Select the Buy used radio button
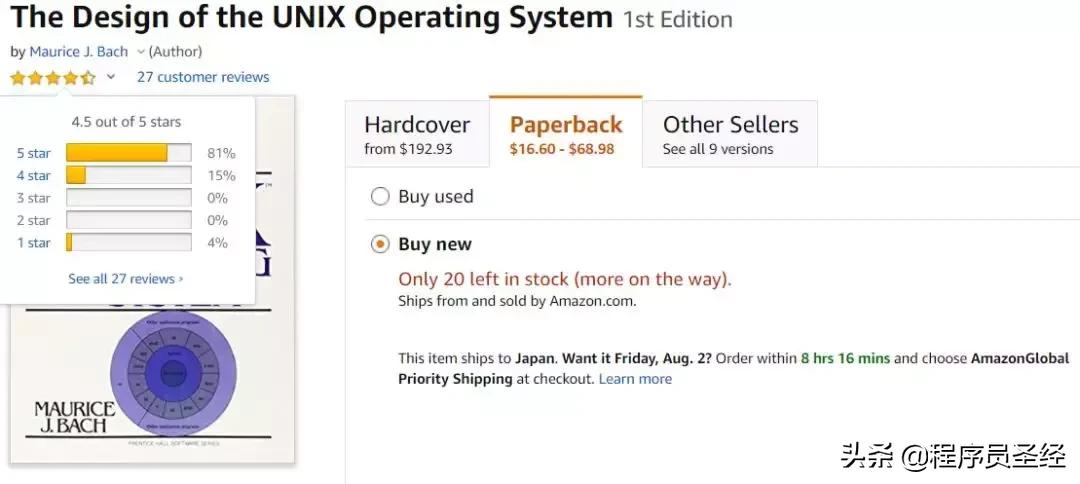This screenshot has width=1080, height=484. pos(380,196)
